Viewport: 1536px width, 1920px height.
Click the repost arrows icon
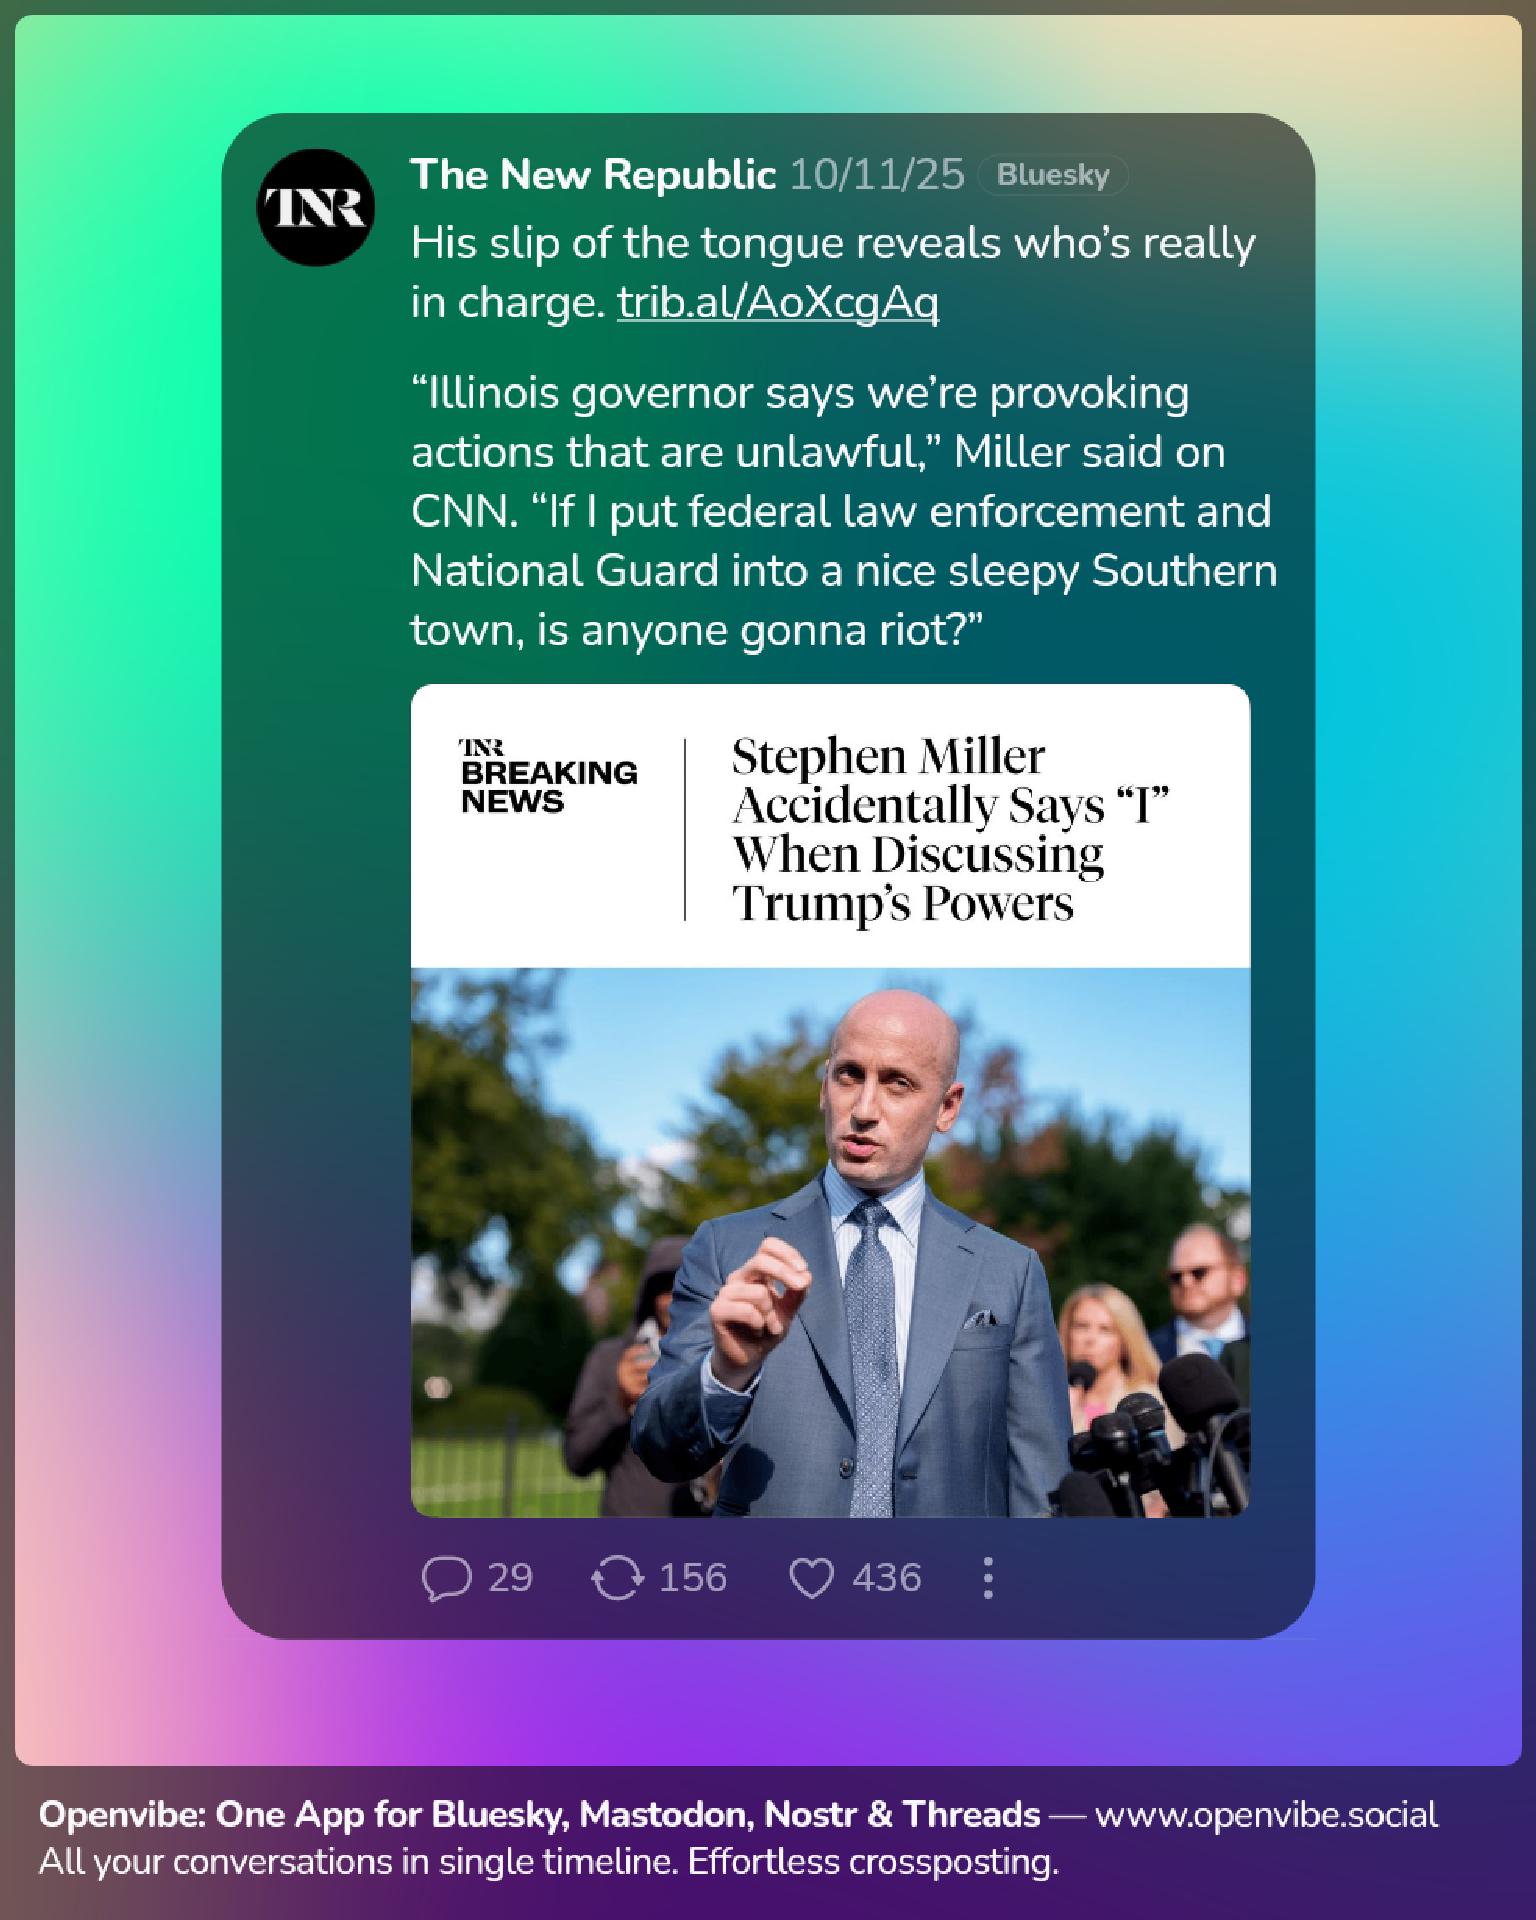[x=617, y=1580]
